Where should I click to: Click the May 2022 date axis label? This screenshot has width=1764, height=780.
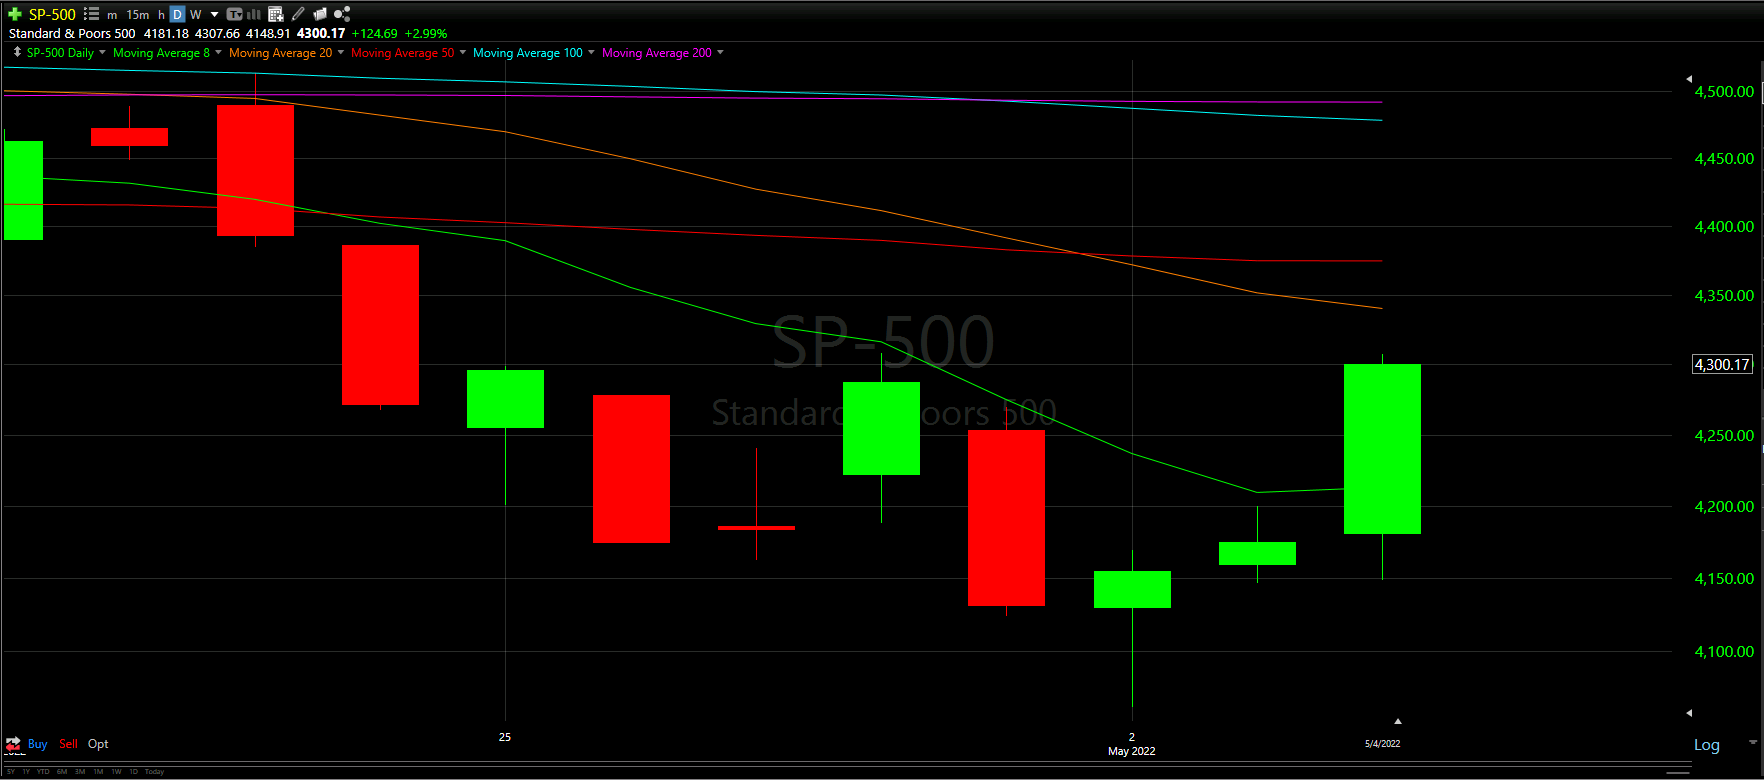coord(1131,751)
